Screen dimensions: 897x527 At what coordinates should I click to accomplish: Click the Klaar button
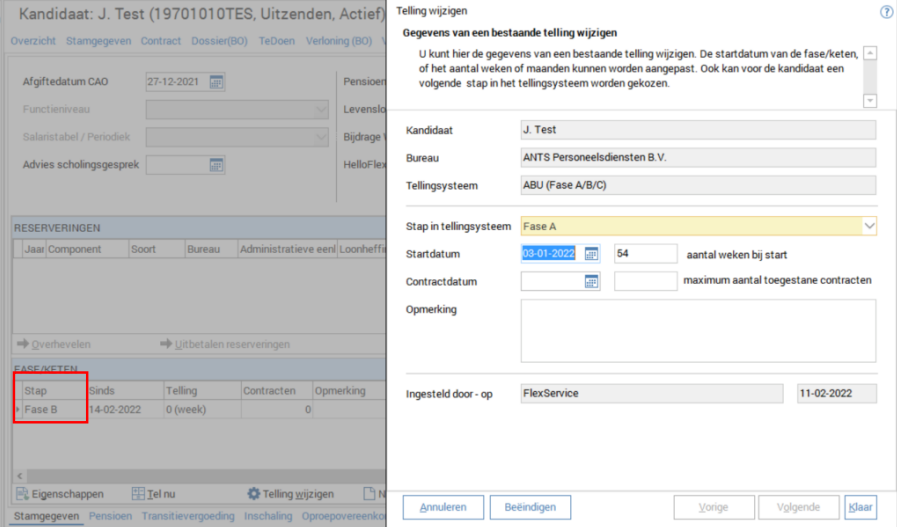[860, 507]
